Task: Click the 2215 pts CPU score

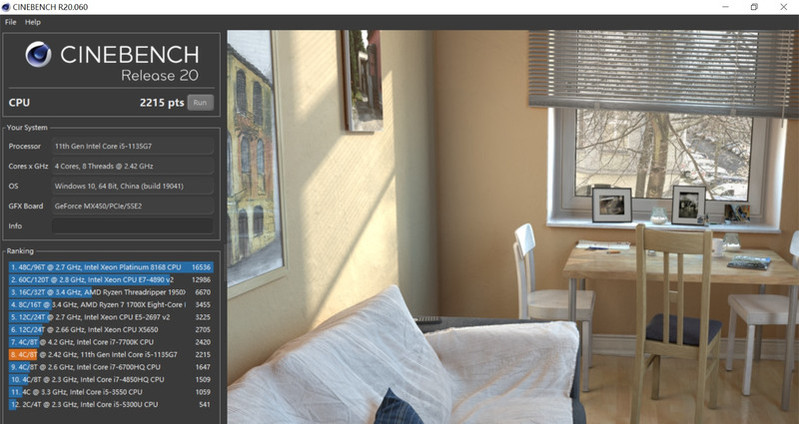Action: [x=162, y=102]
